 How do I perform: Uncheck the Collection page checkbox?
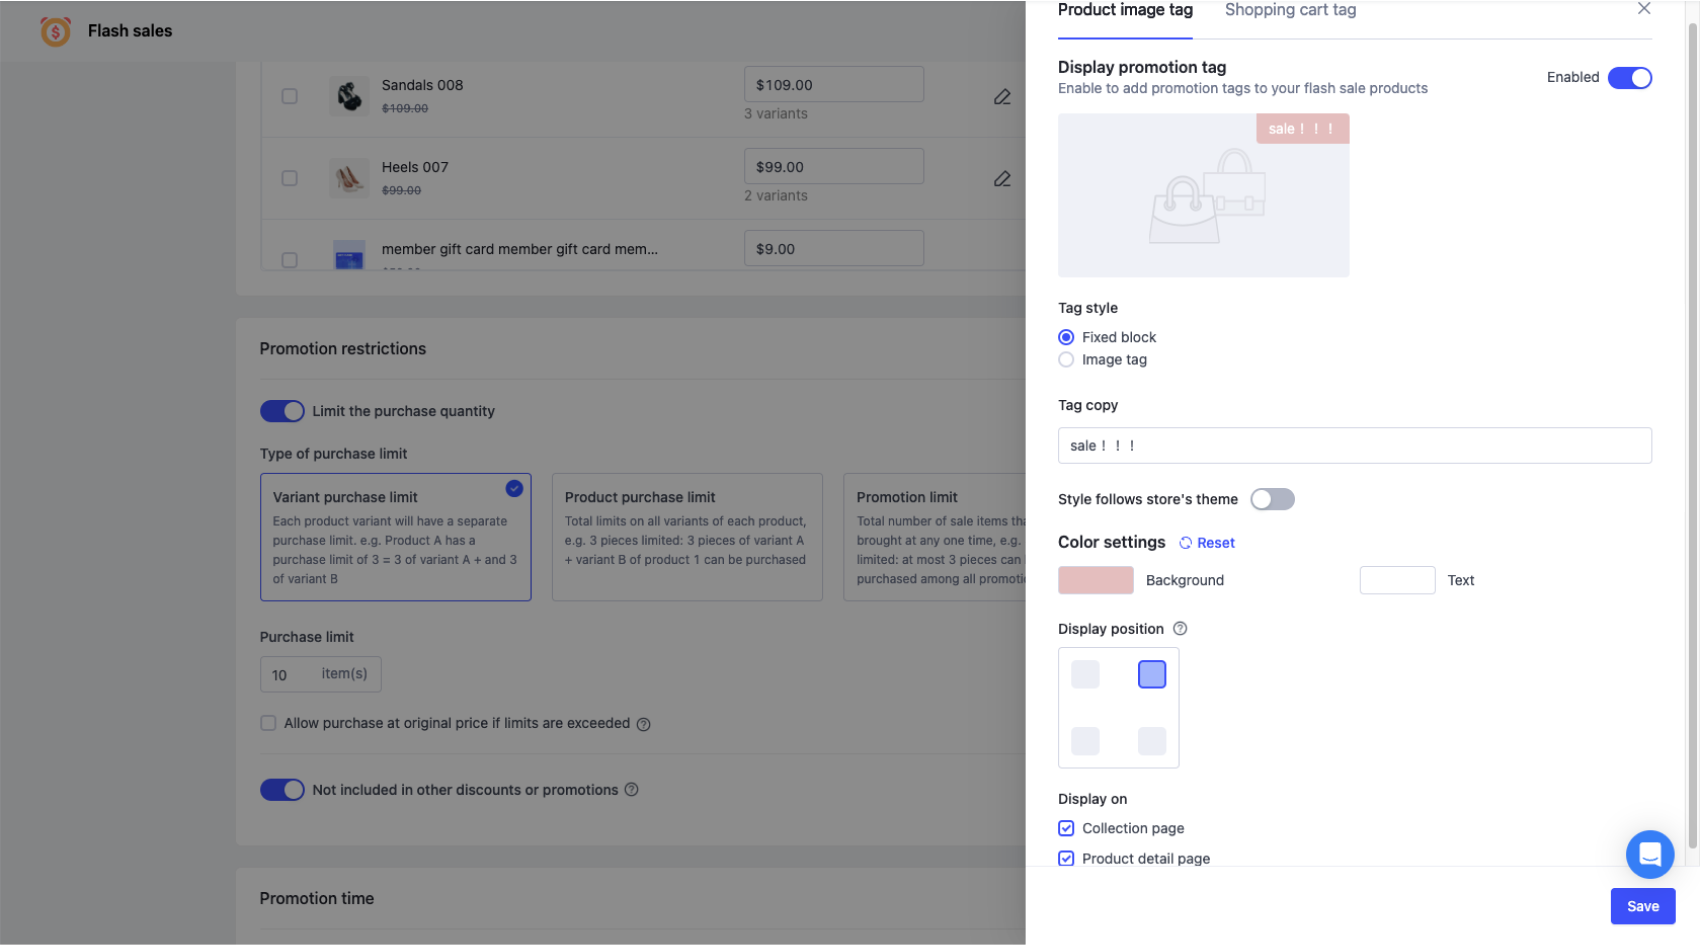click(x=1066, y=829)
